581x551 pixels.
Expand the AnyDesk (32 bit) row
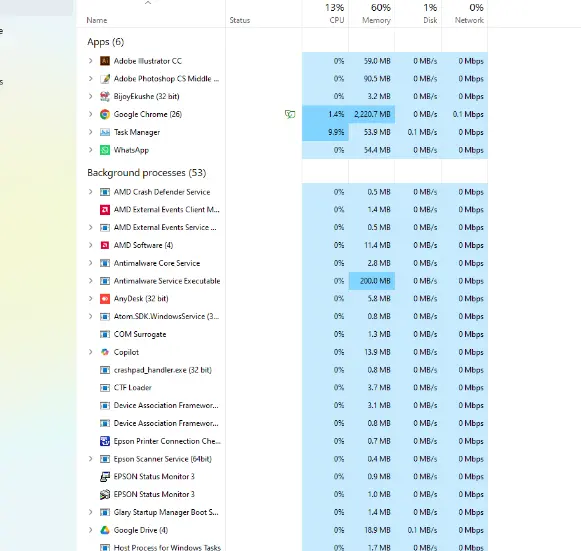pos(90,299)
